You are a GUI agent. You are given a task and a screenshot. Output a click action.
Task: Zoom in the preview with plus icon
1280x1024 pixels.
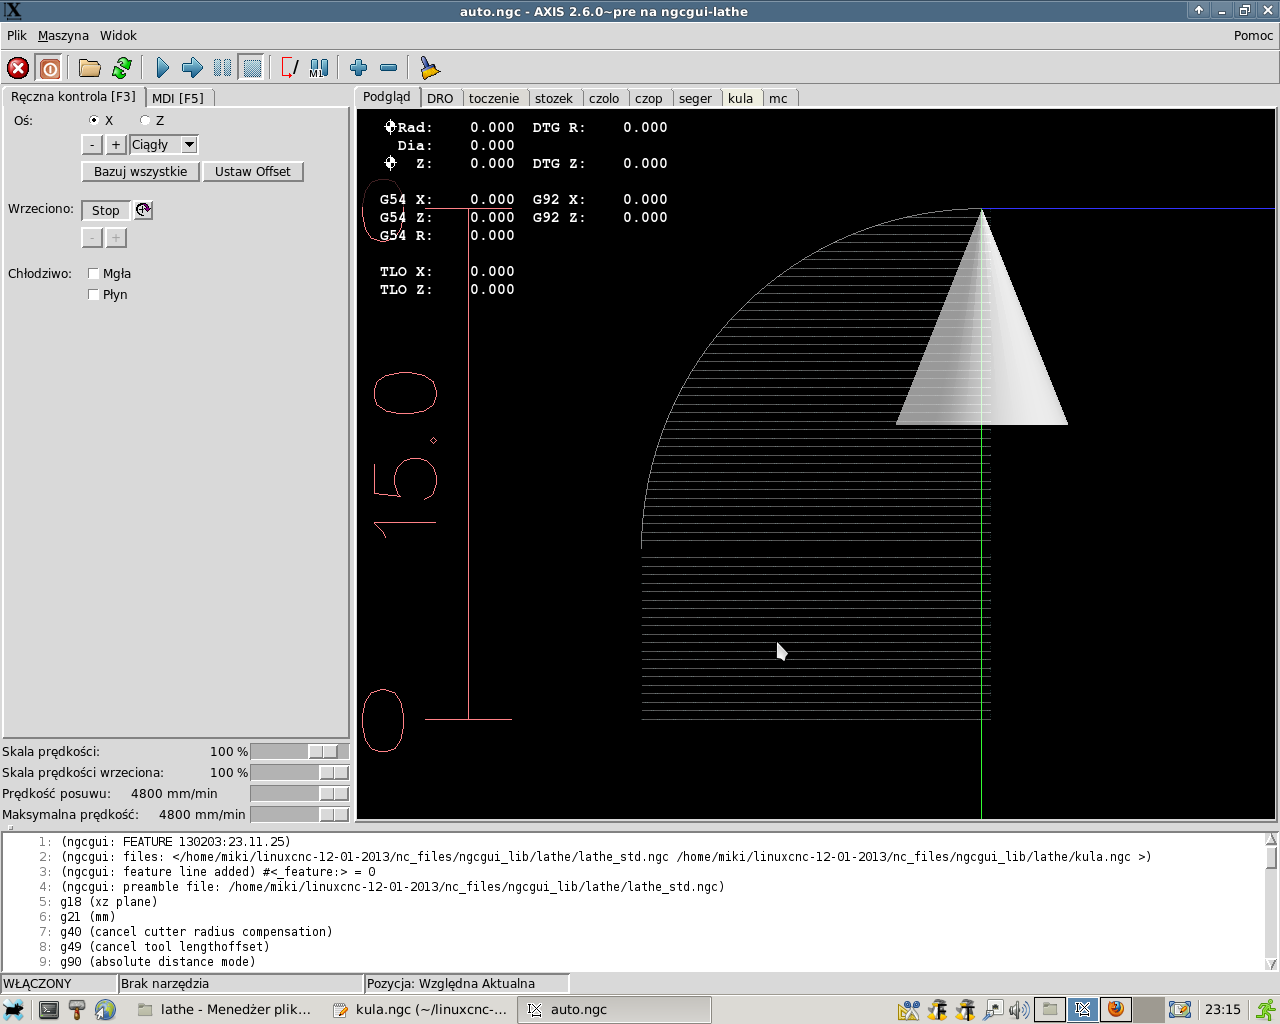[x=359, y=68]
